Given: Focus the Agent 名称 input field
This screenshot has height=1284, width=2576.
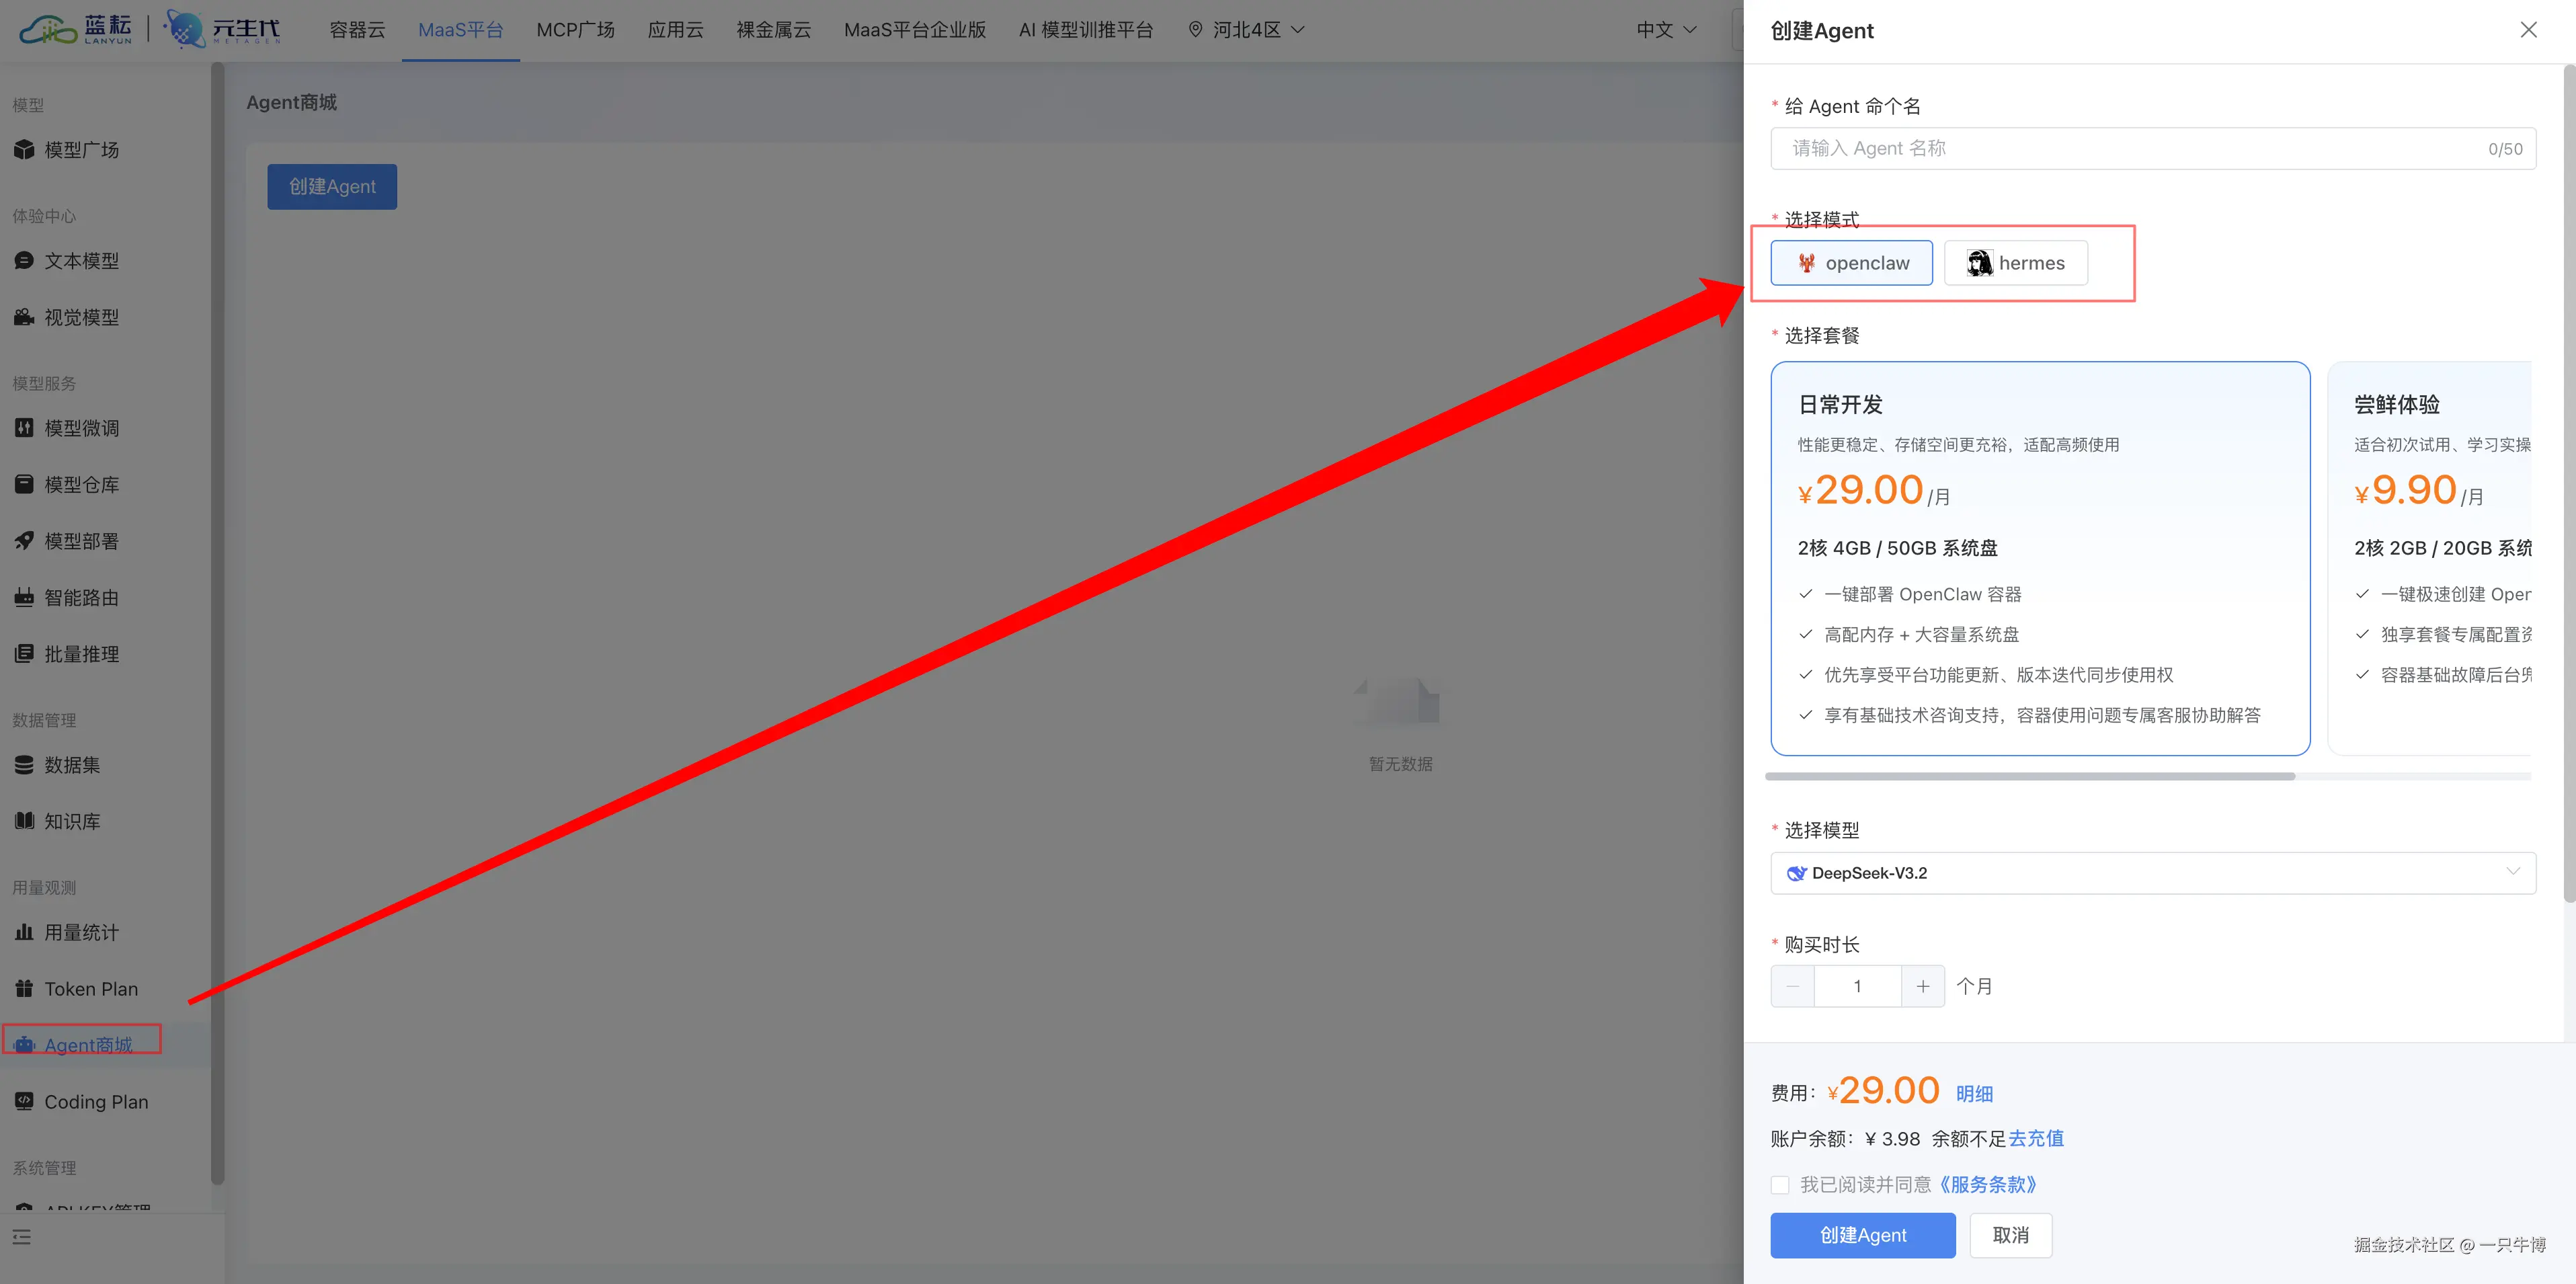Looking at the screenshot, I should point(2152,148).
